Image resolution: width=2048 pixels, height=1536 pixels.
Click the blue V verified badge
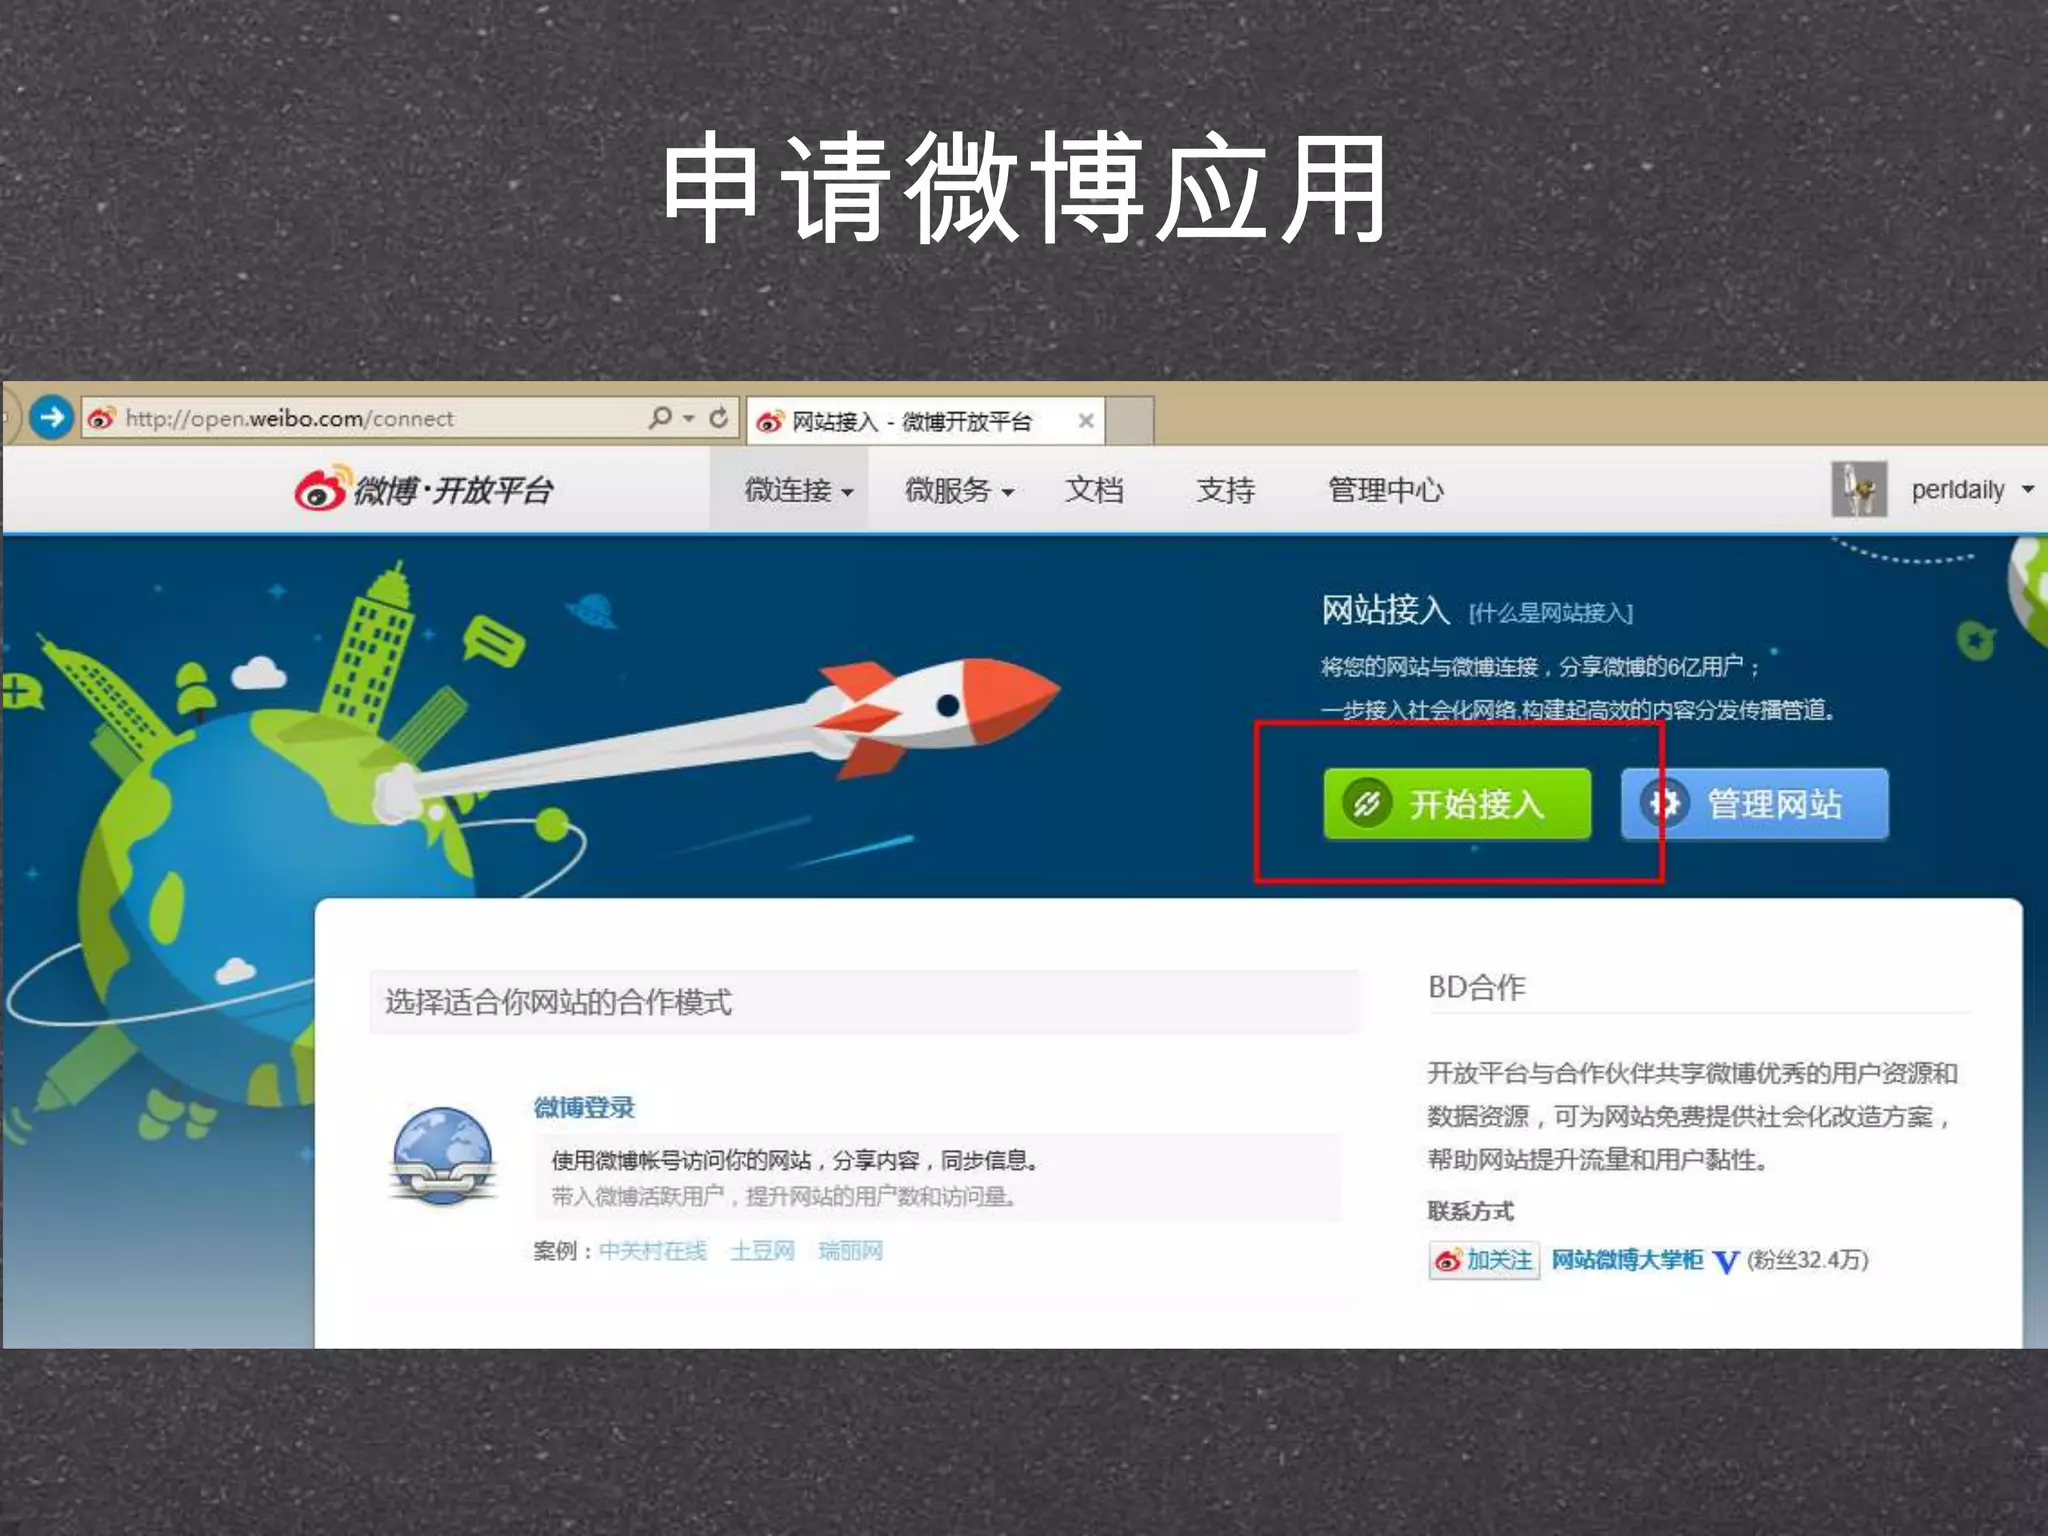coord(1725,1262)
